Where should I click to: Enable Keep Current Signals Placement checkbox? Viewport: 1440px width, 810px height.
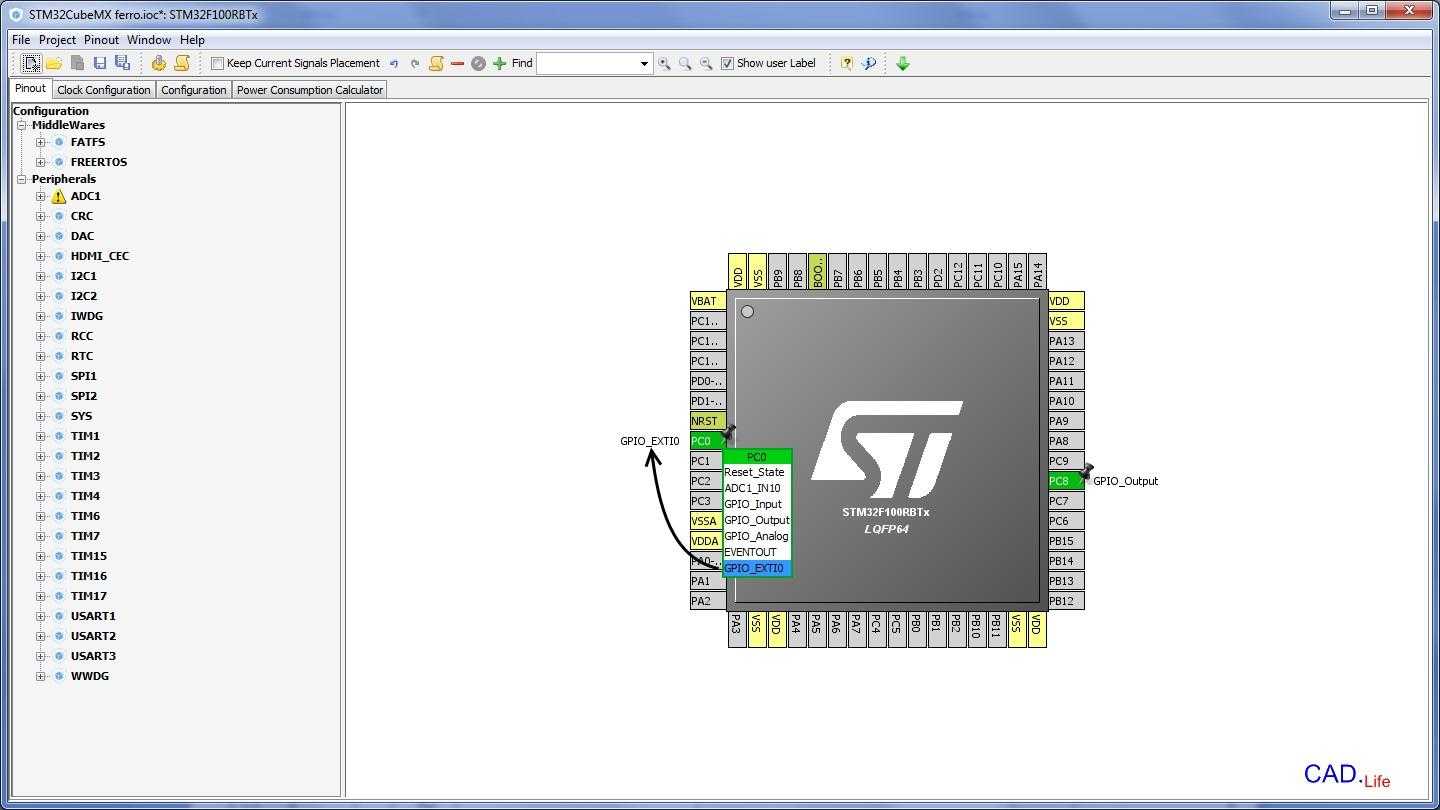pyautogui.click(x=217, y=63)
